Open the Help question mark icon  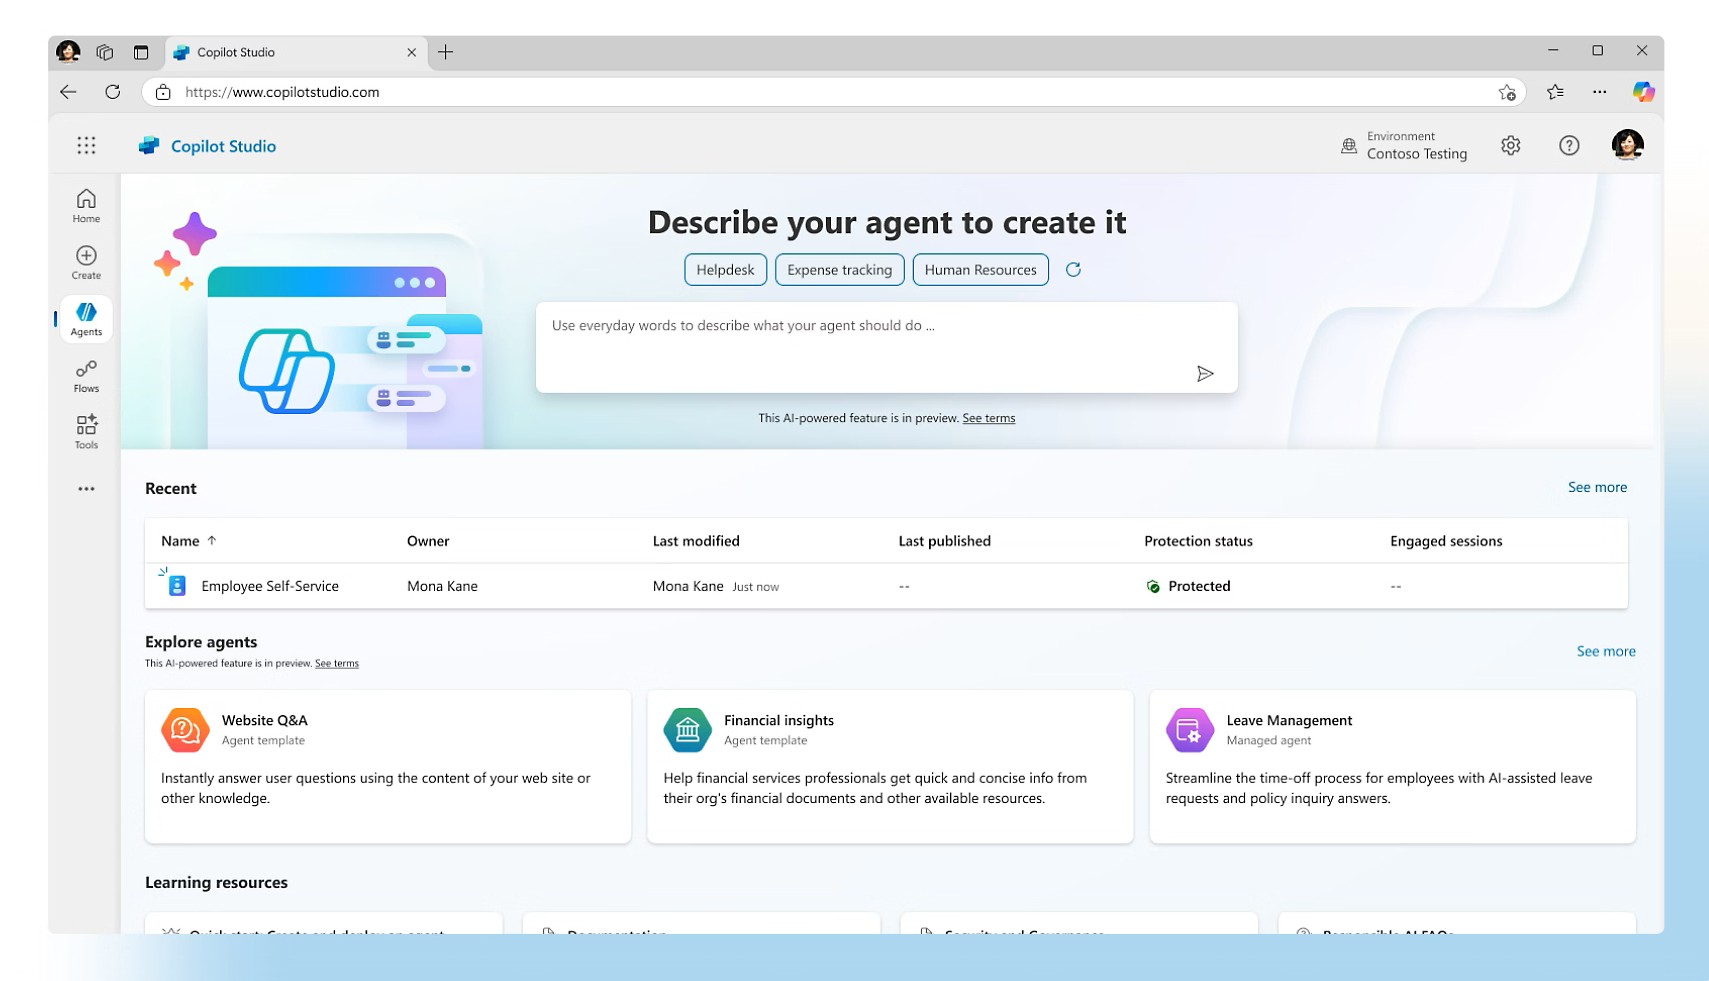[x=1568, y=145]
